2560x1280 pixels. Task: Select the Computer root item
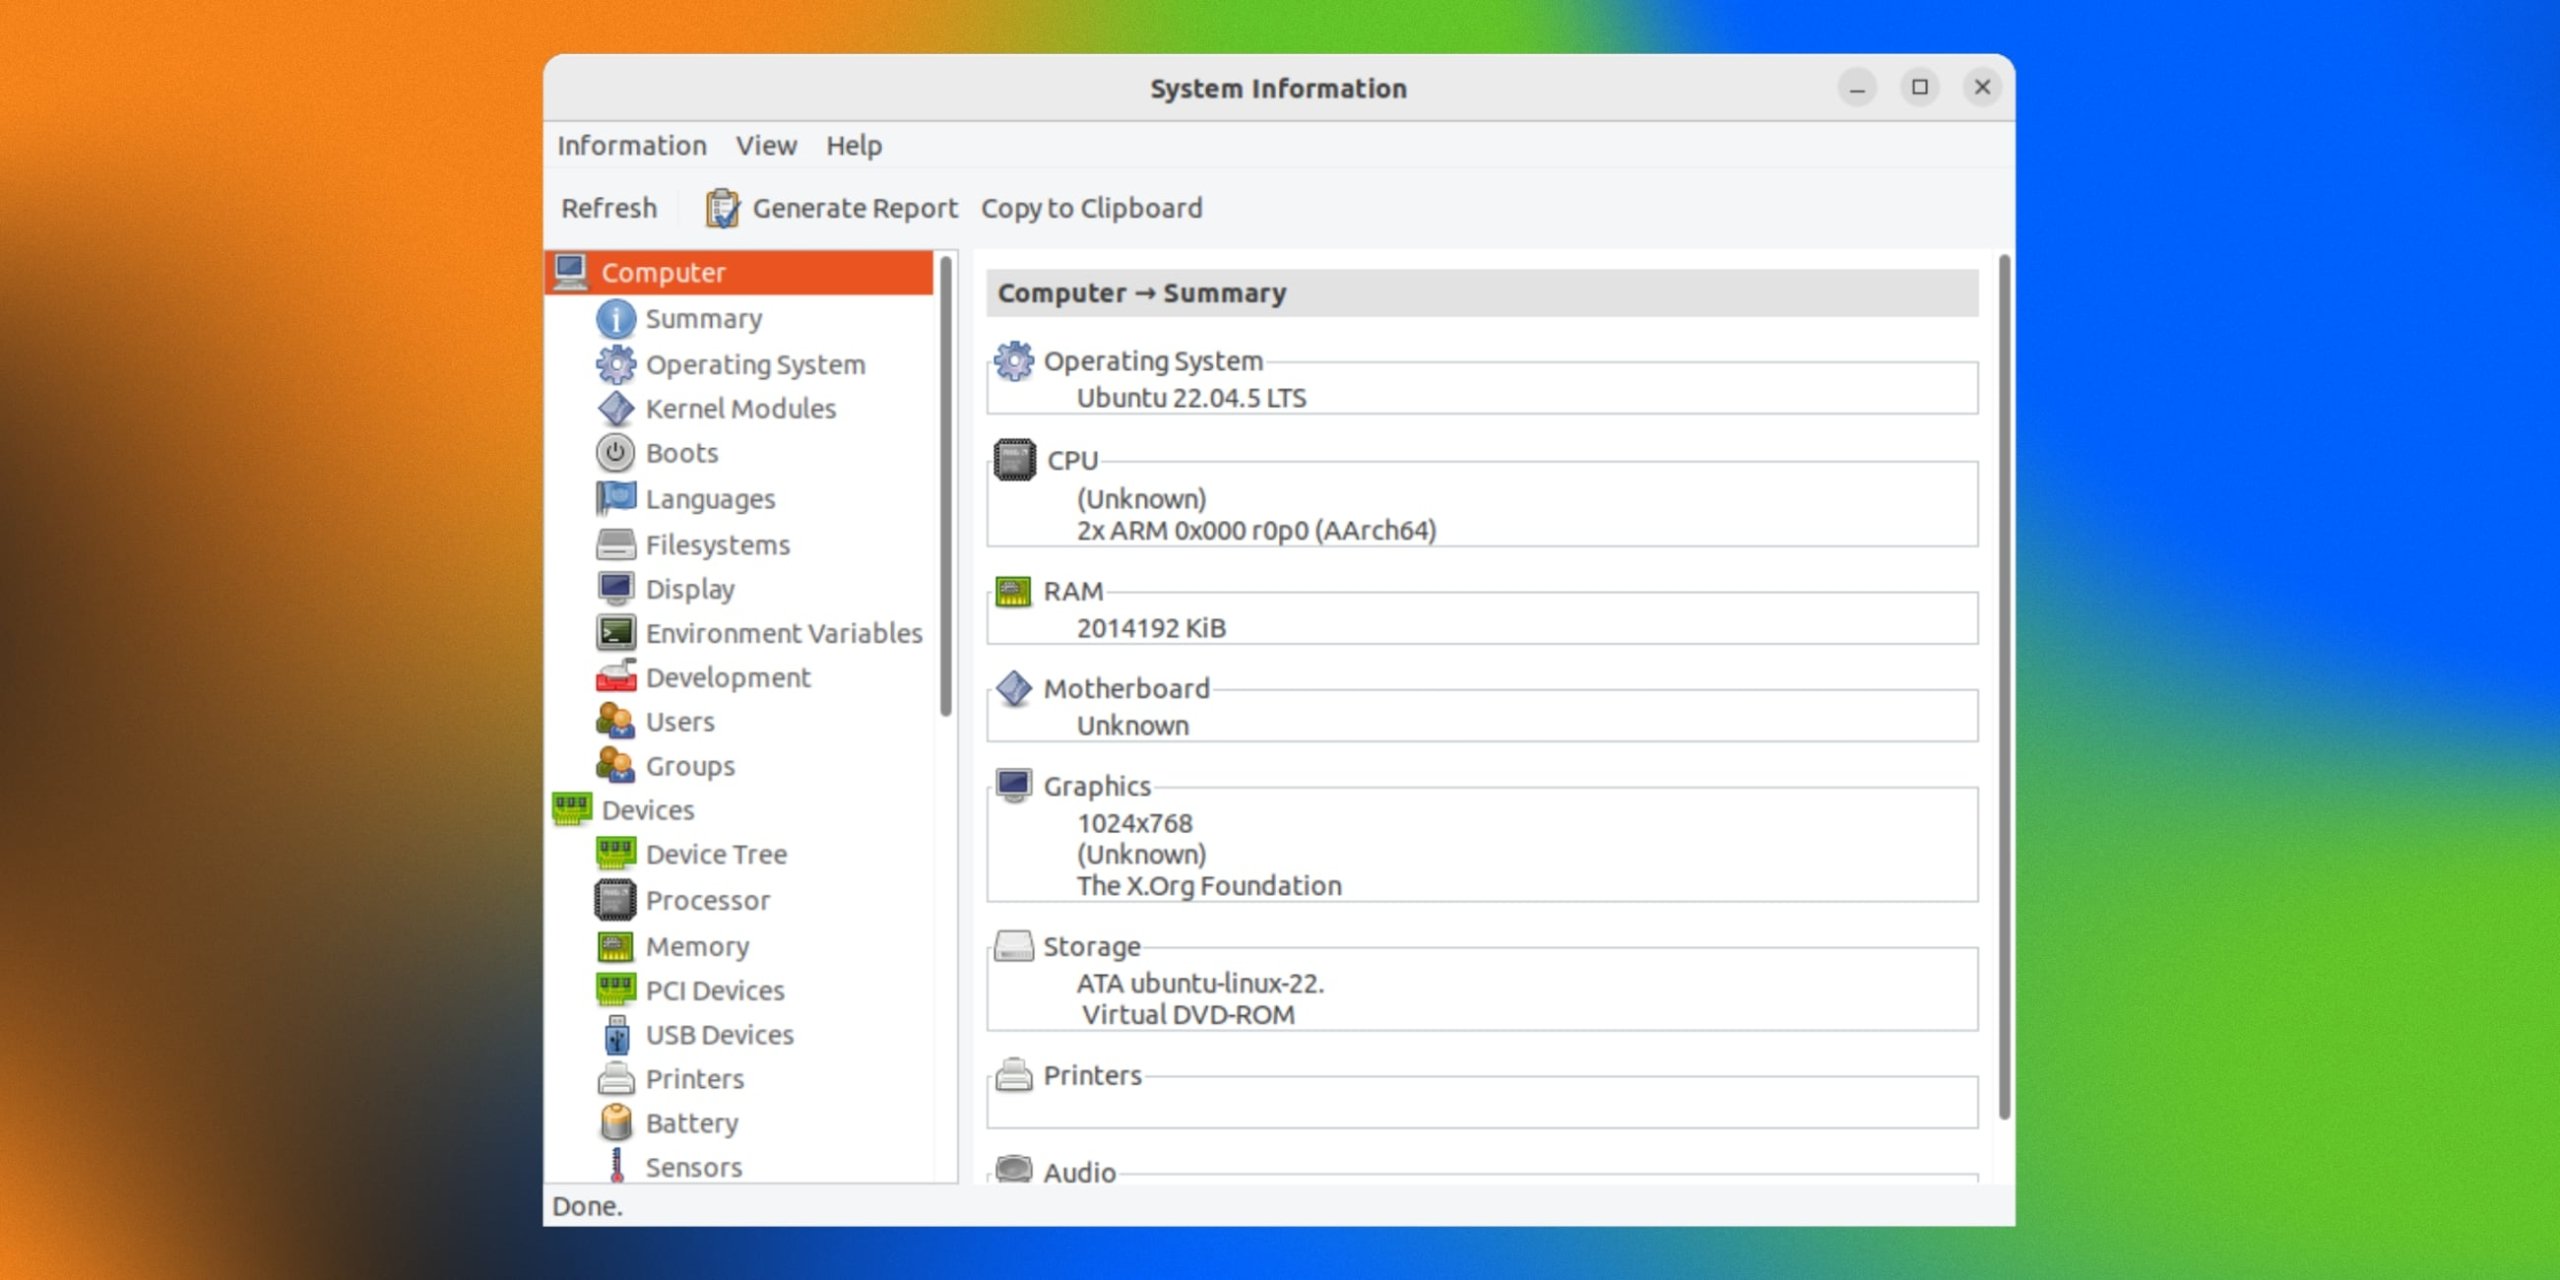click(663, 272)
